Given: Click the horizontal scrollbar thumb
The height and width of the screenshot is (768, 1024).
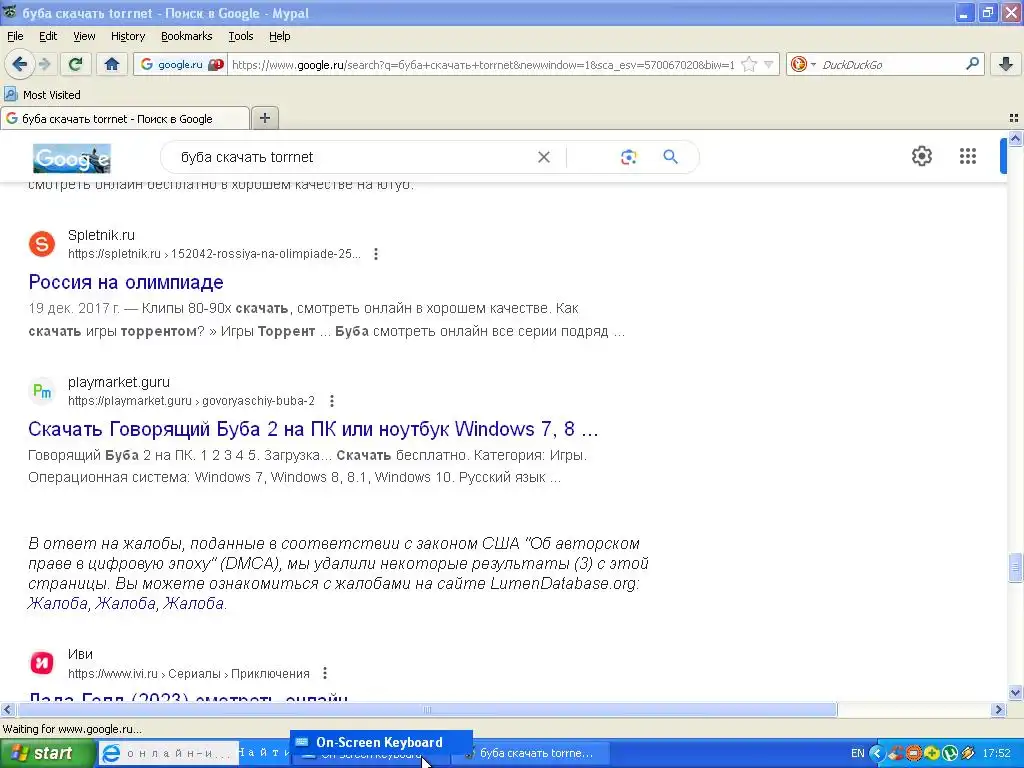Looking at the screenshot, I should pos(426,709).
